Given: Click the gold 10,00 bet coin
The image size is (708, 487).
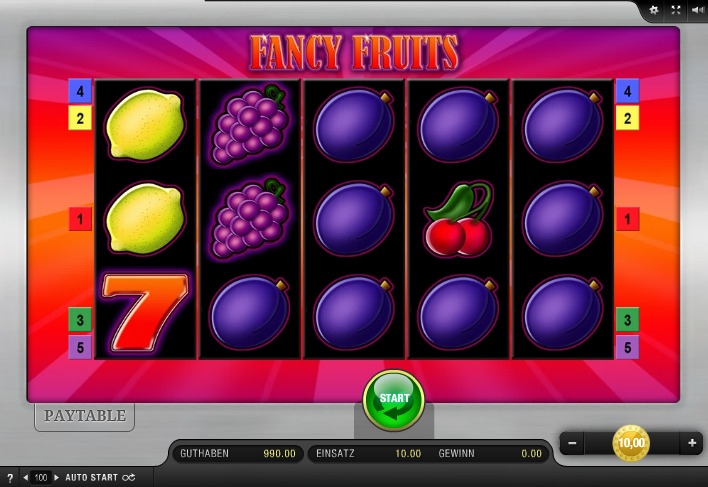Looking at the screenshot, I should (x=631, y=443).
